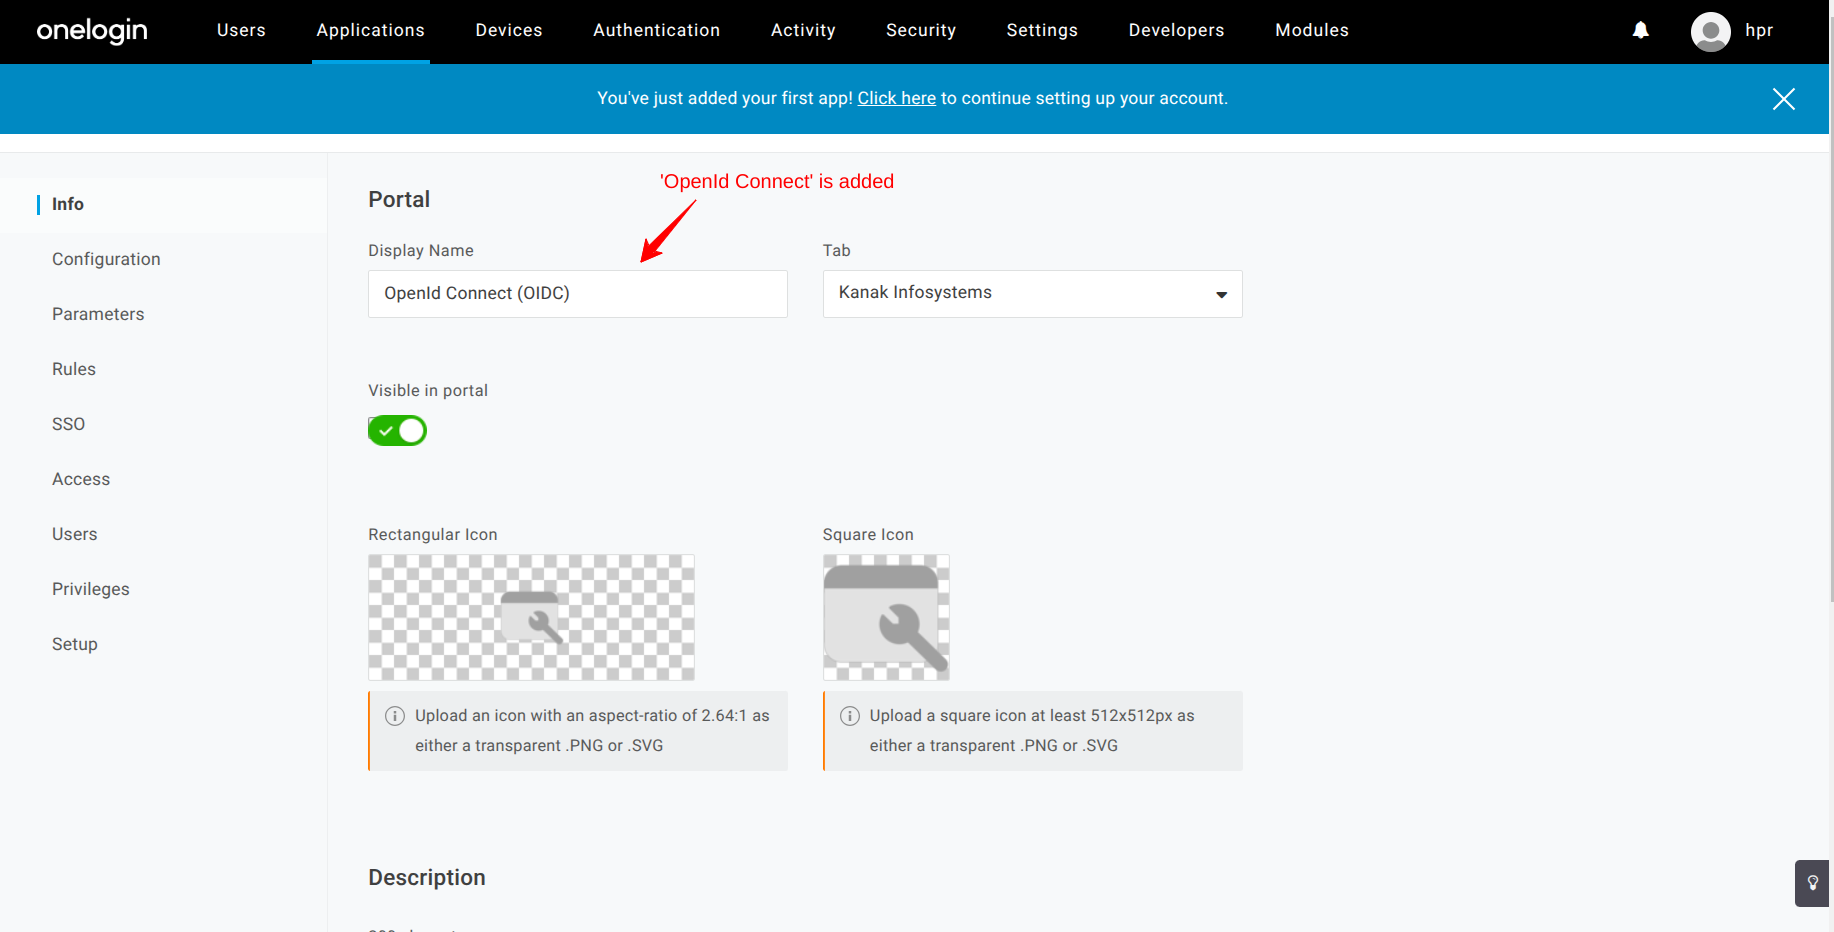1834x932 pixels.
Task: Click info icon in square icon hint
Action: click(850, 715)
